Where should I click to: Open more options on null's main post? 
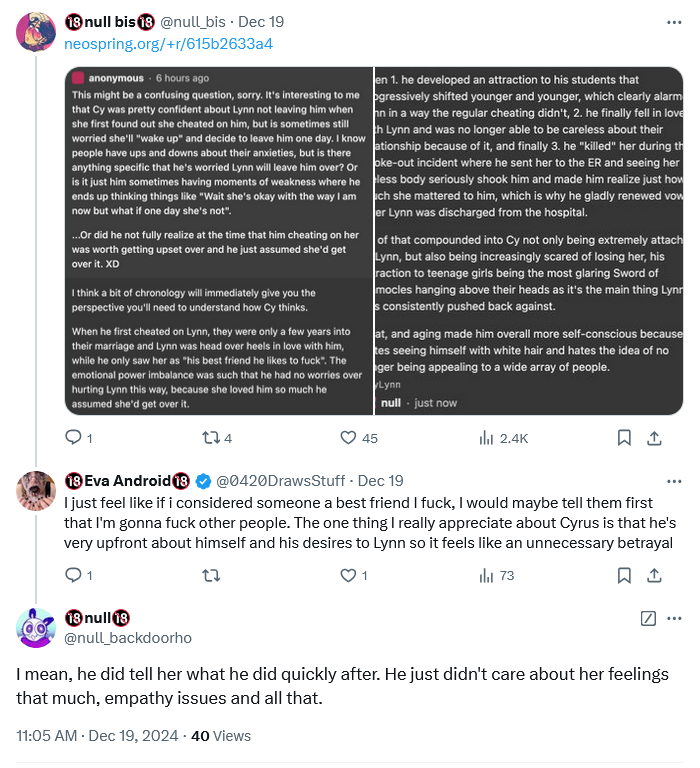click(675, 619)
